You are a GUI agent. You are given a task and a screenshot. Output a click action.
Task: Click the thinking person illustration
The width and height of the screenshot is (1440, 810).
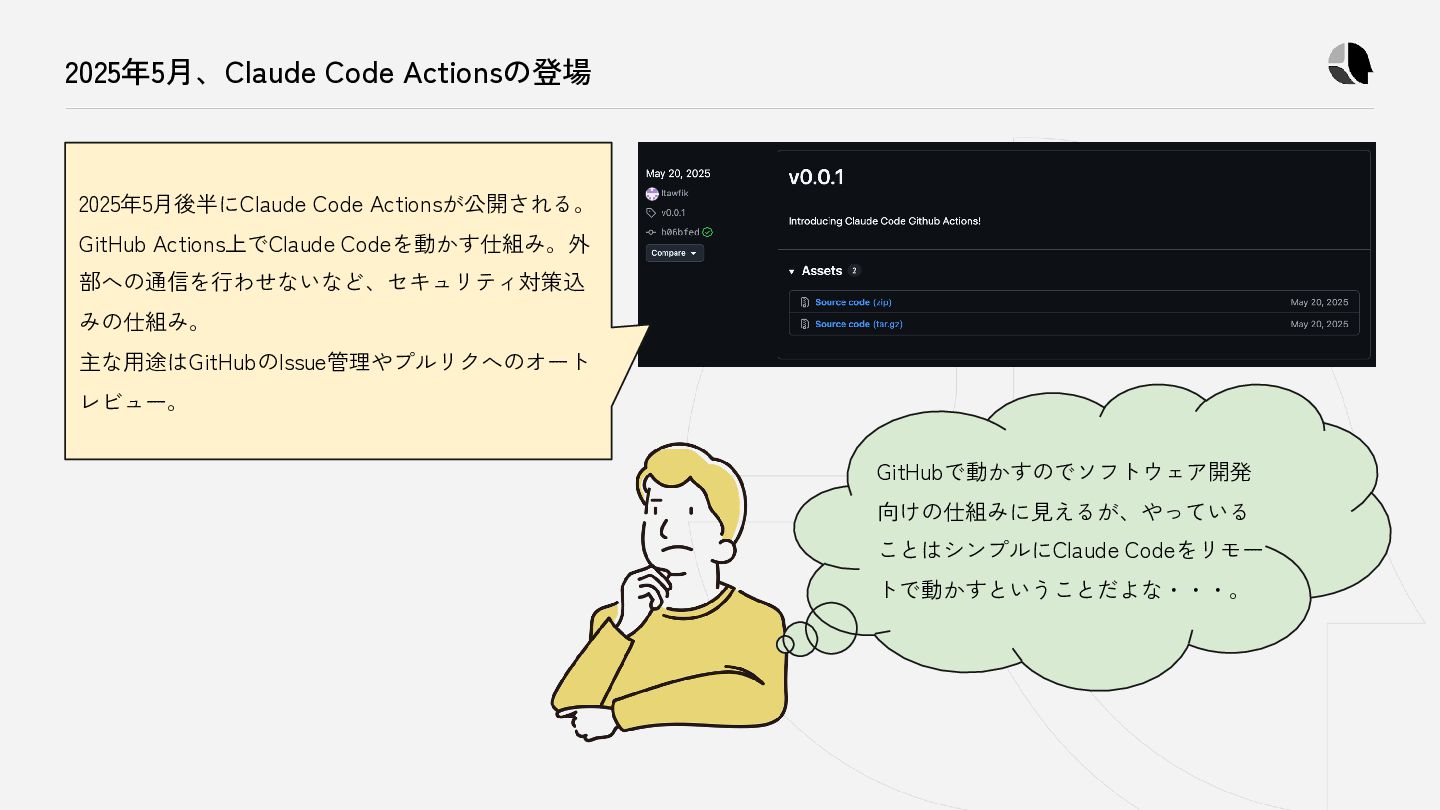coord(668,592)
